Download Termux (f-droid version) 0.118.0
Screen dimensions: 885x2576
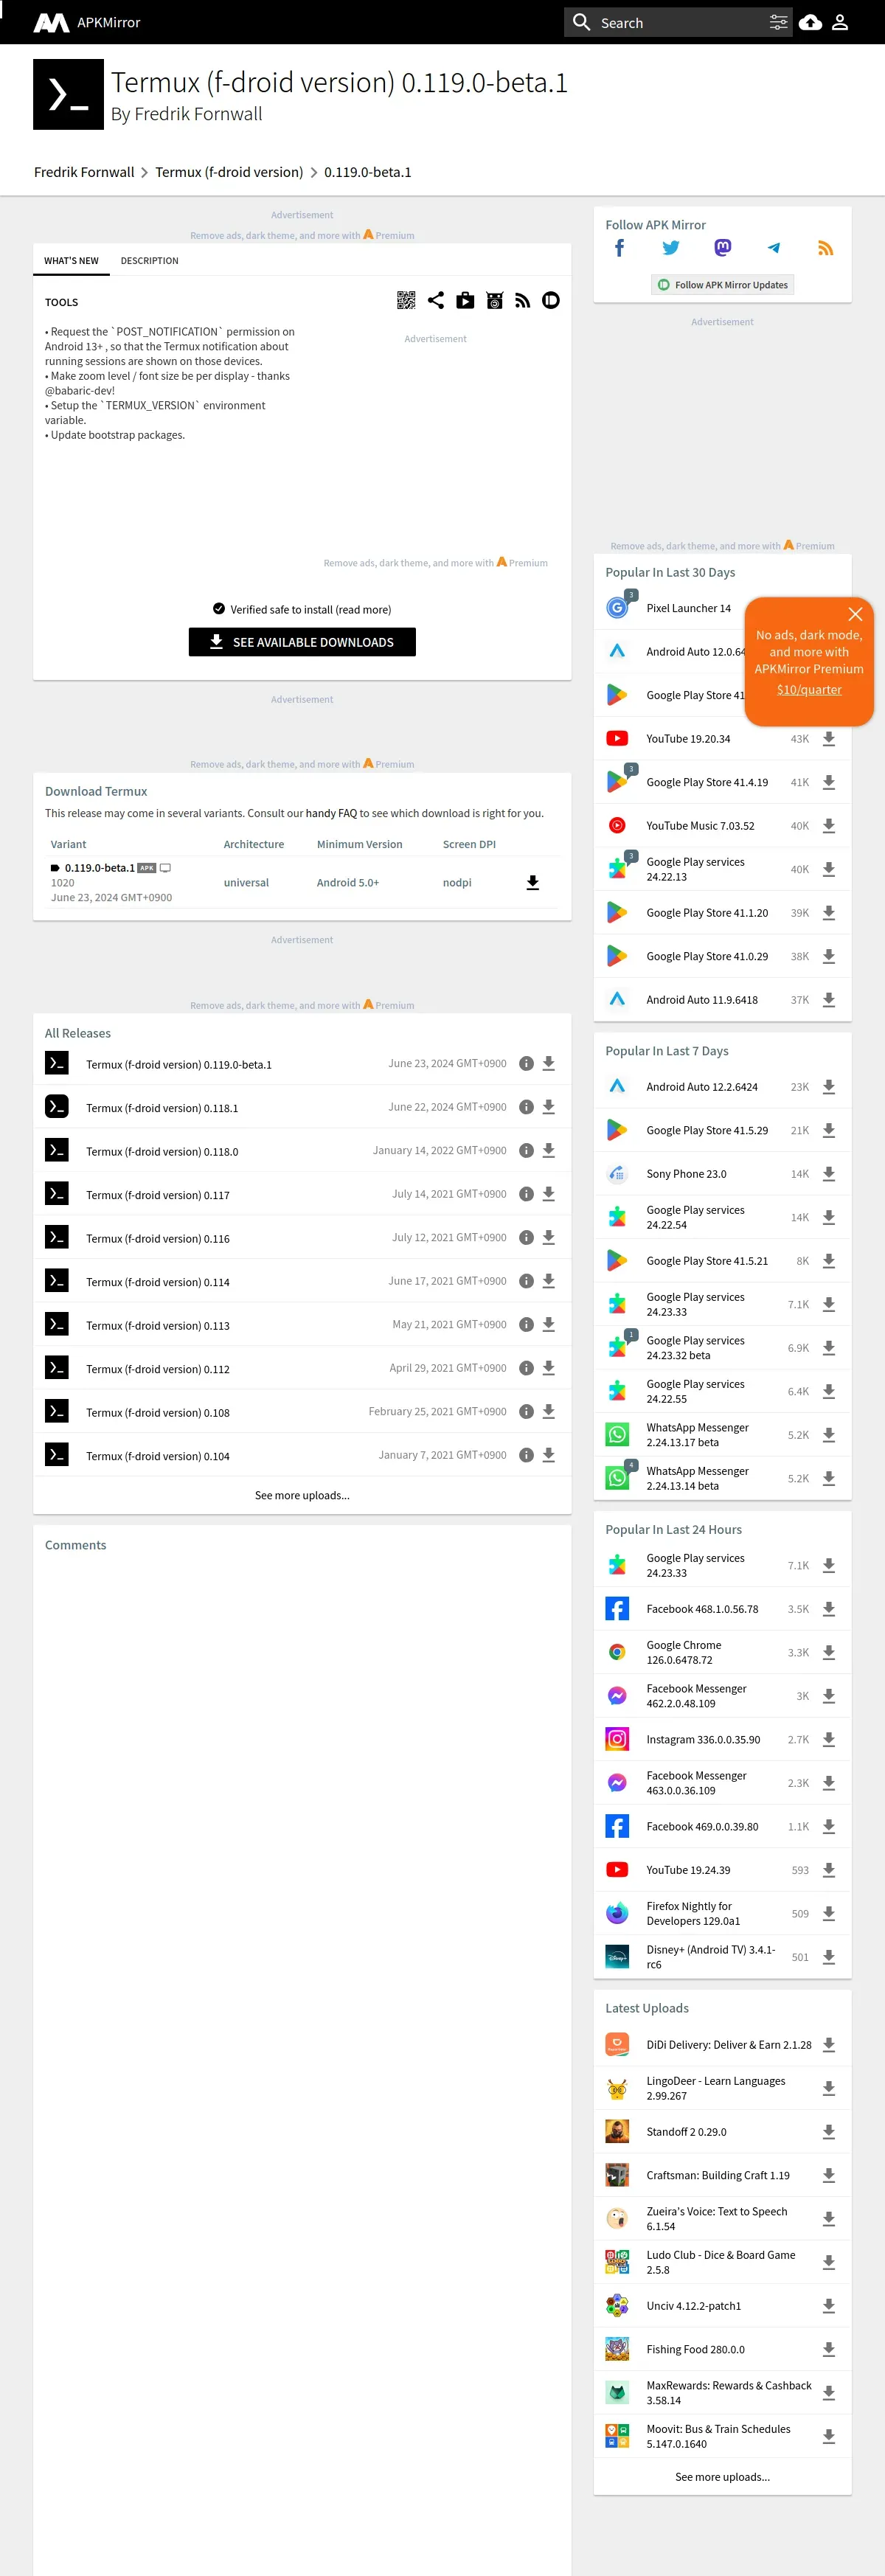pyautogui.click(x=549, y=1151)
